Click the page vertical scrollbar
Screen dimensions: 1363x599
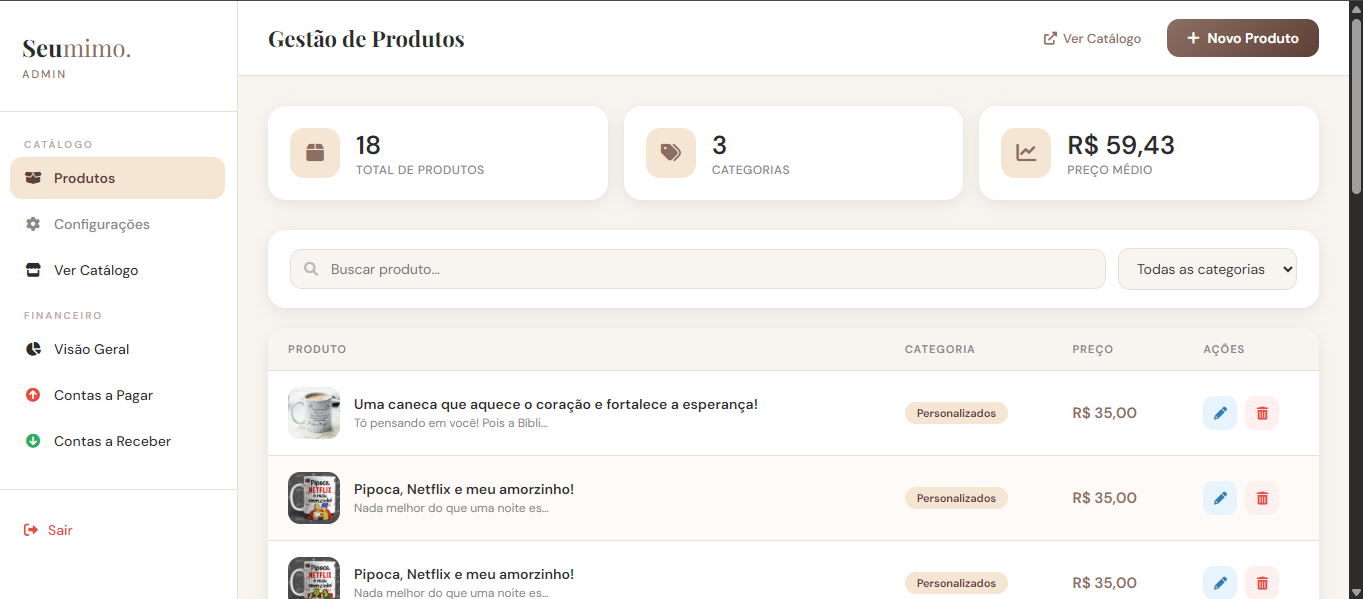coord(1356,105)
